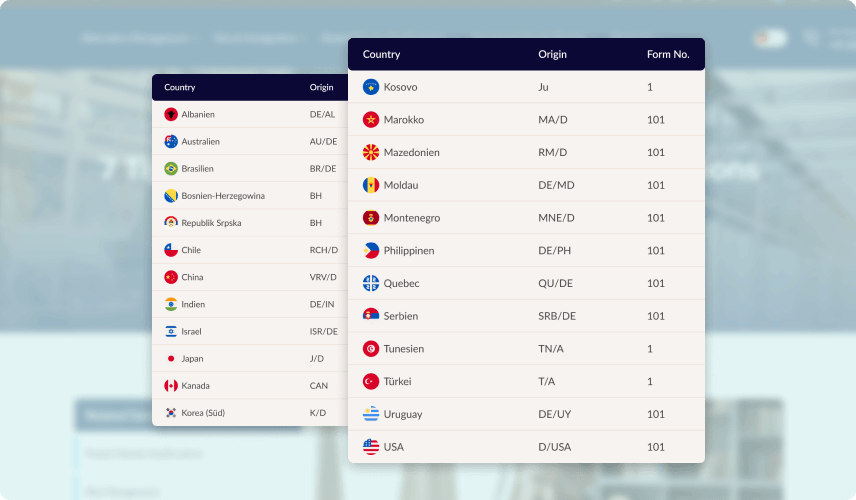Select the Brasilien flag icon
This screenshot has height=500, width=856.
pyautogui.click(x=171, y=169)
